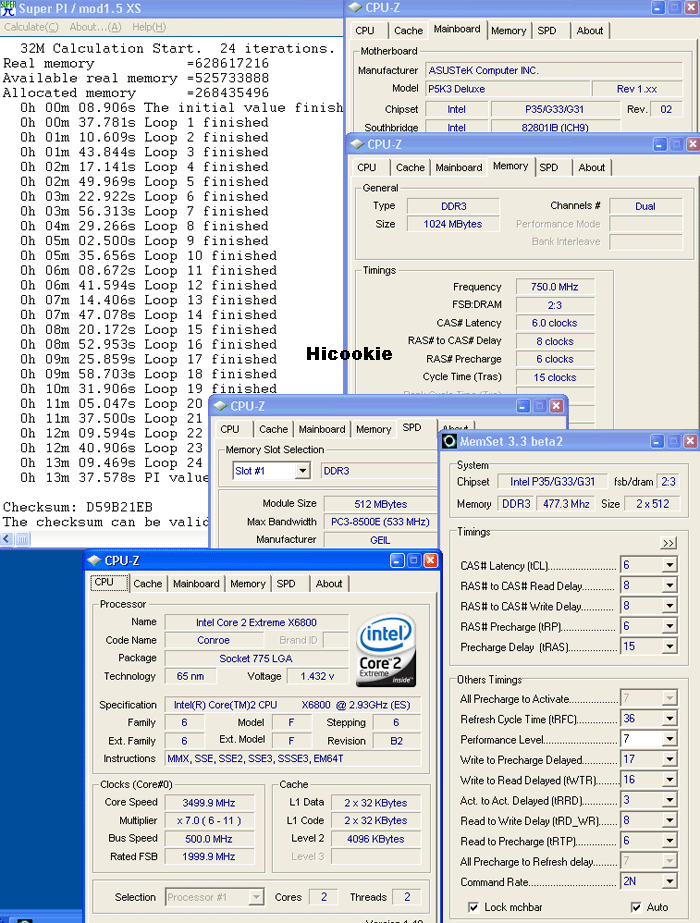The image size is (700, 923).
Task: Open the Act. to Act. Delayed (tRRD) dropdown
Action: [669, 800]
